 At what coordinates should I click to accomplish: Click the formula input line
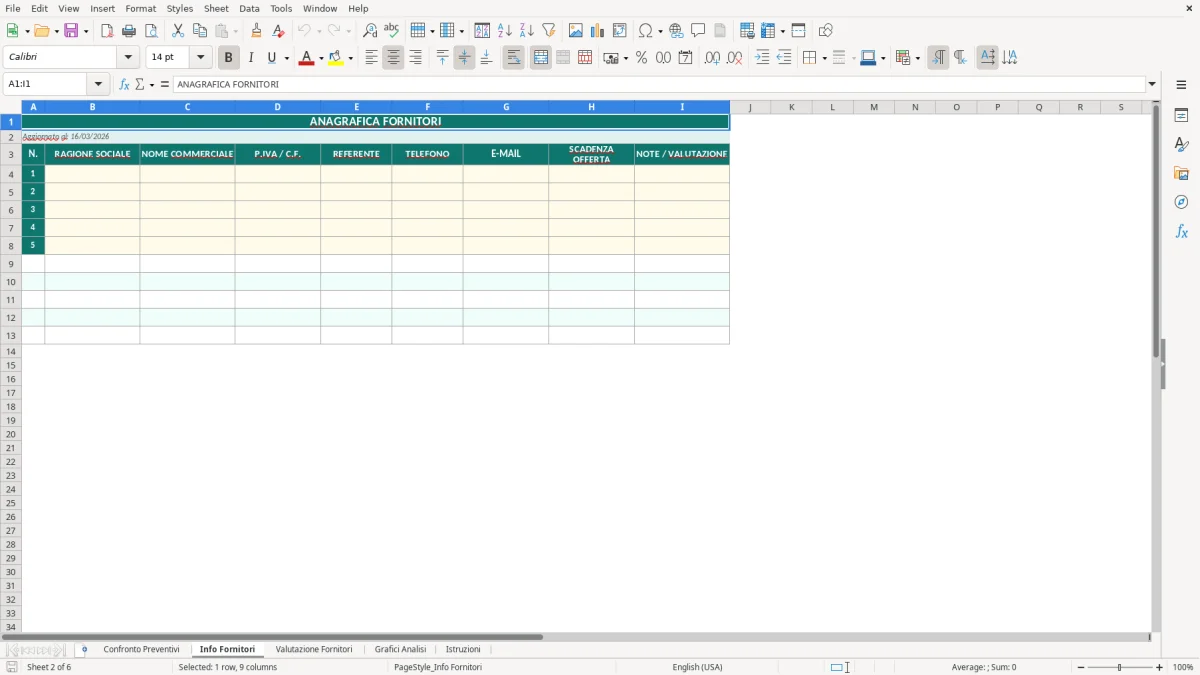[659, 85]
